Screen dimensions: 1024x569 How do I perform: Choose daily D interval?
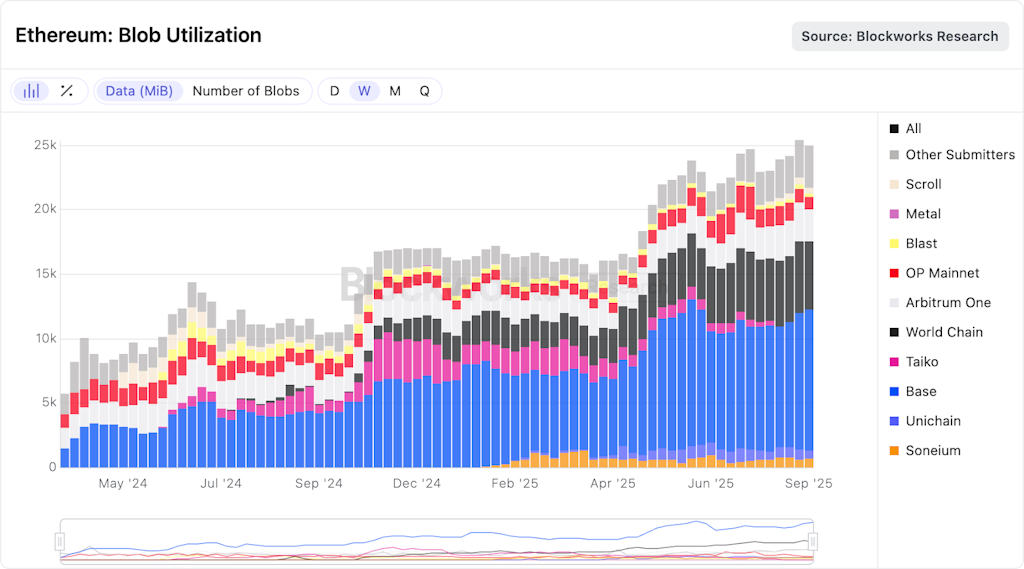click(334, 91)
